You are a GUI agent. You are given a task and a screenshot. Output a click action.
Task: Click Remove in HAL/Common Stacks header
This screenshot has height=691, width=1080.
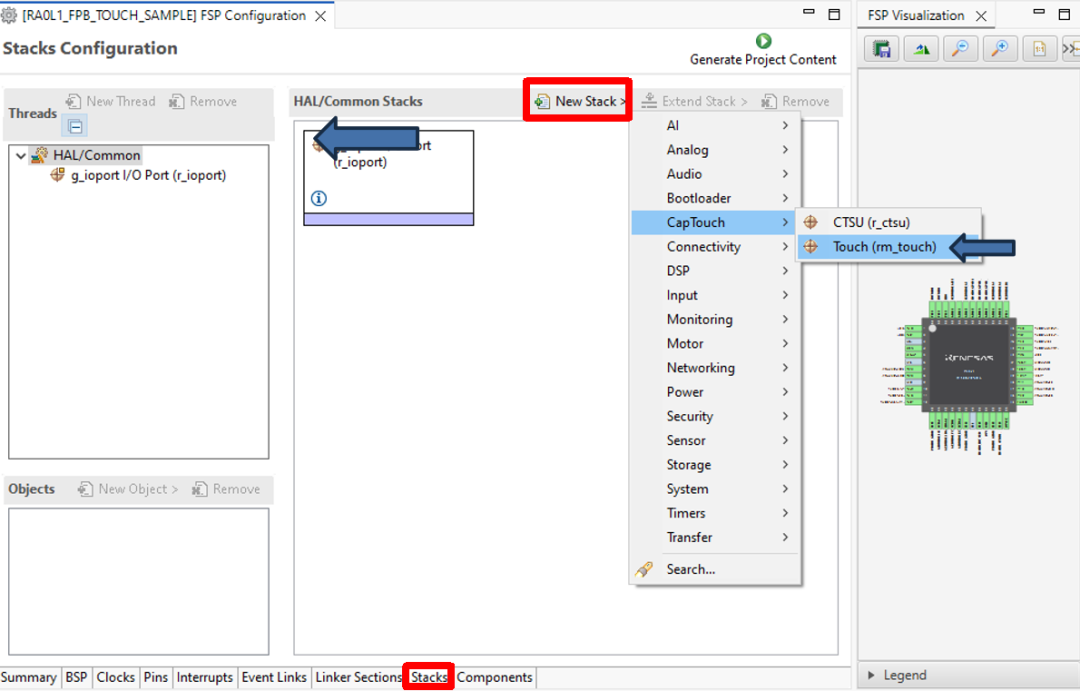pyautogui.click(x=796, y=101)
